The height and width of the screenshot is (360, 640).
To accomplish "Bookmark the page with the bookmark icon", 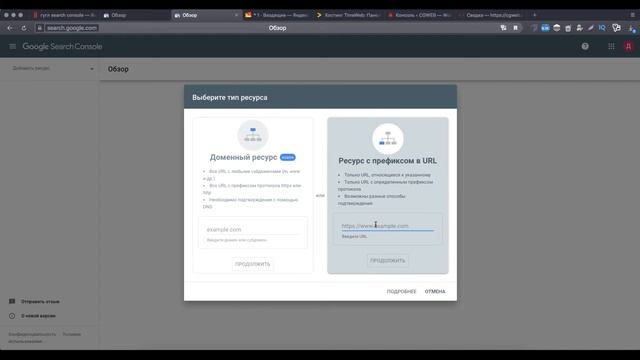I will [x=516, y=28].
